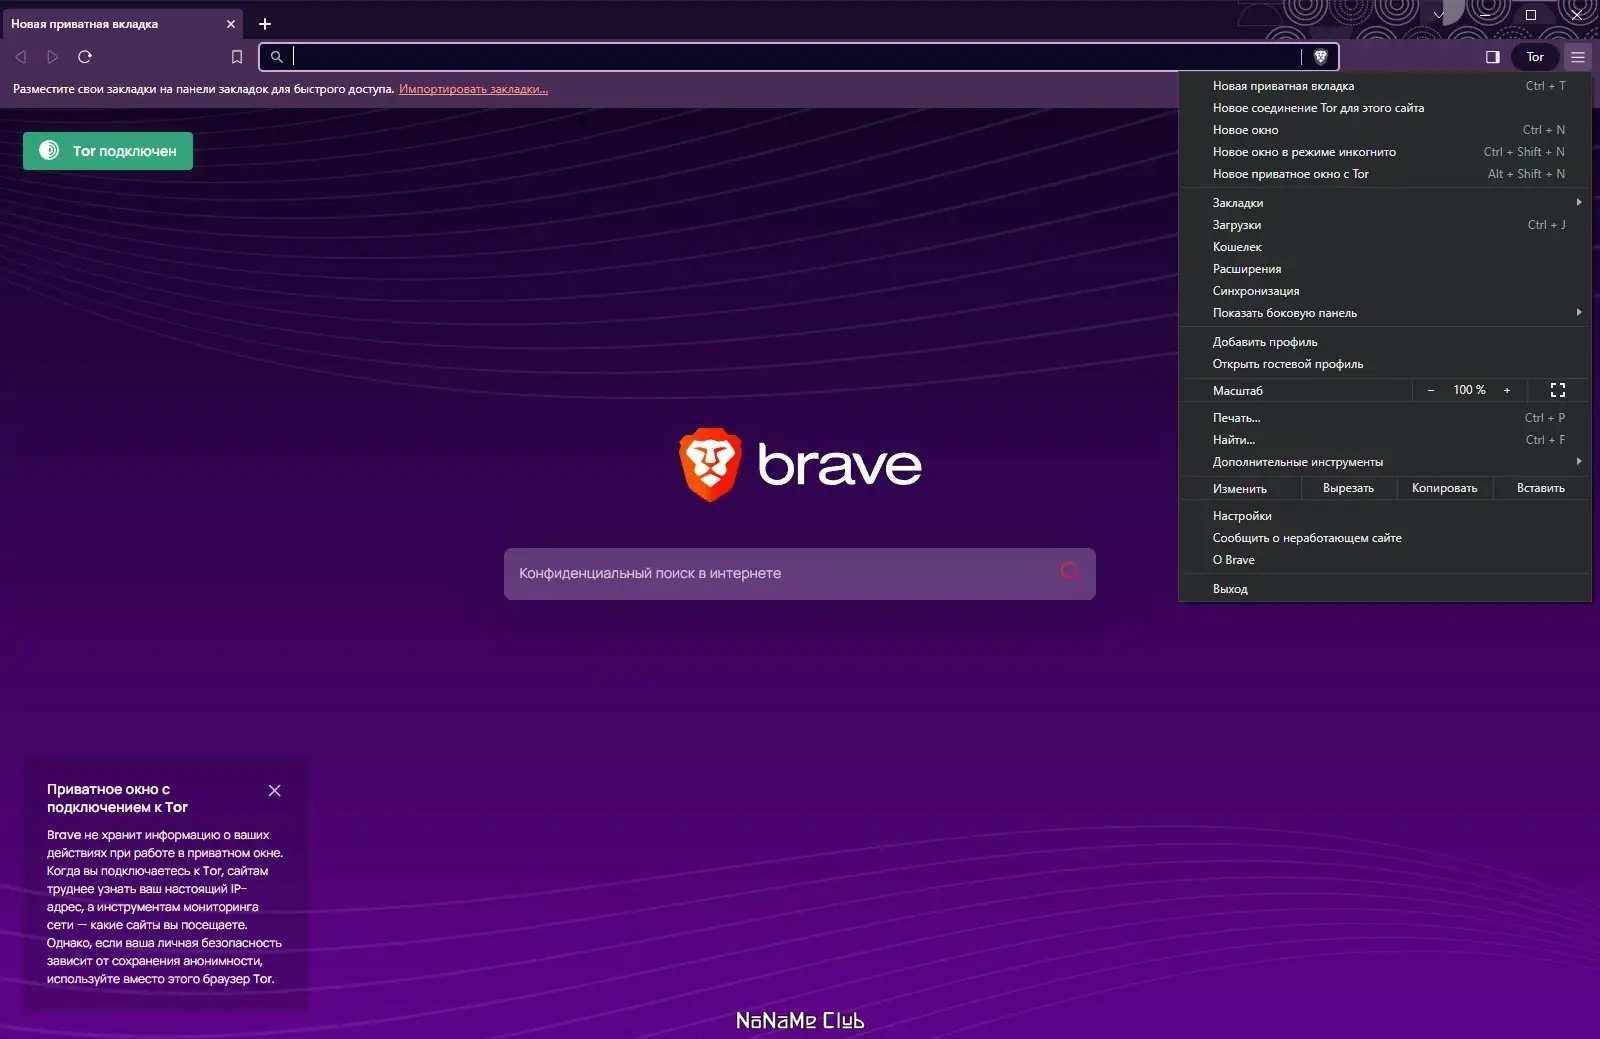The height and width of the screenshot is (1039, 1600).
Task: Click the Tor подключен status button
Action: tap(108, 151)
